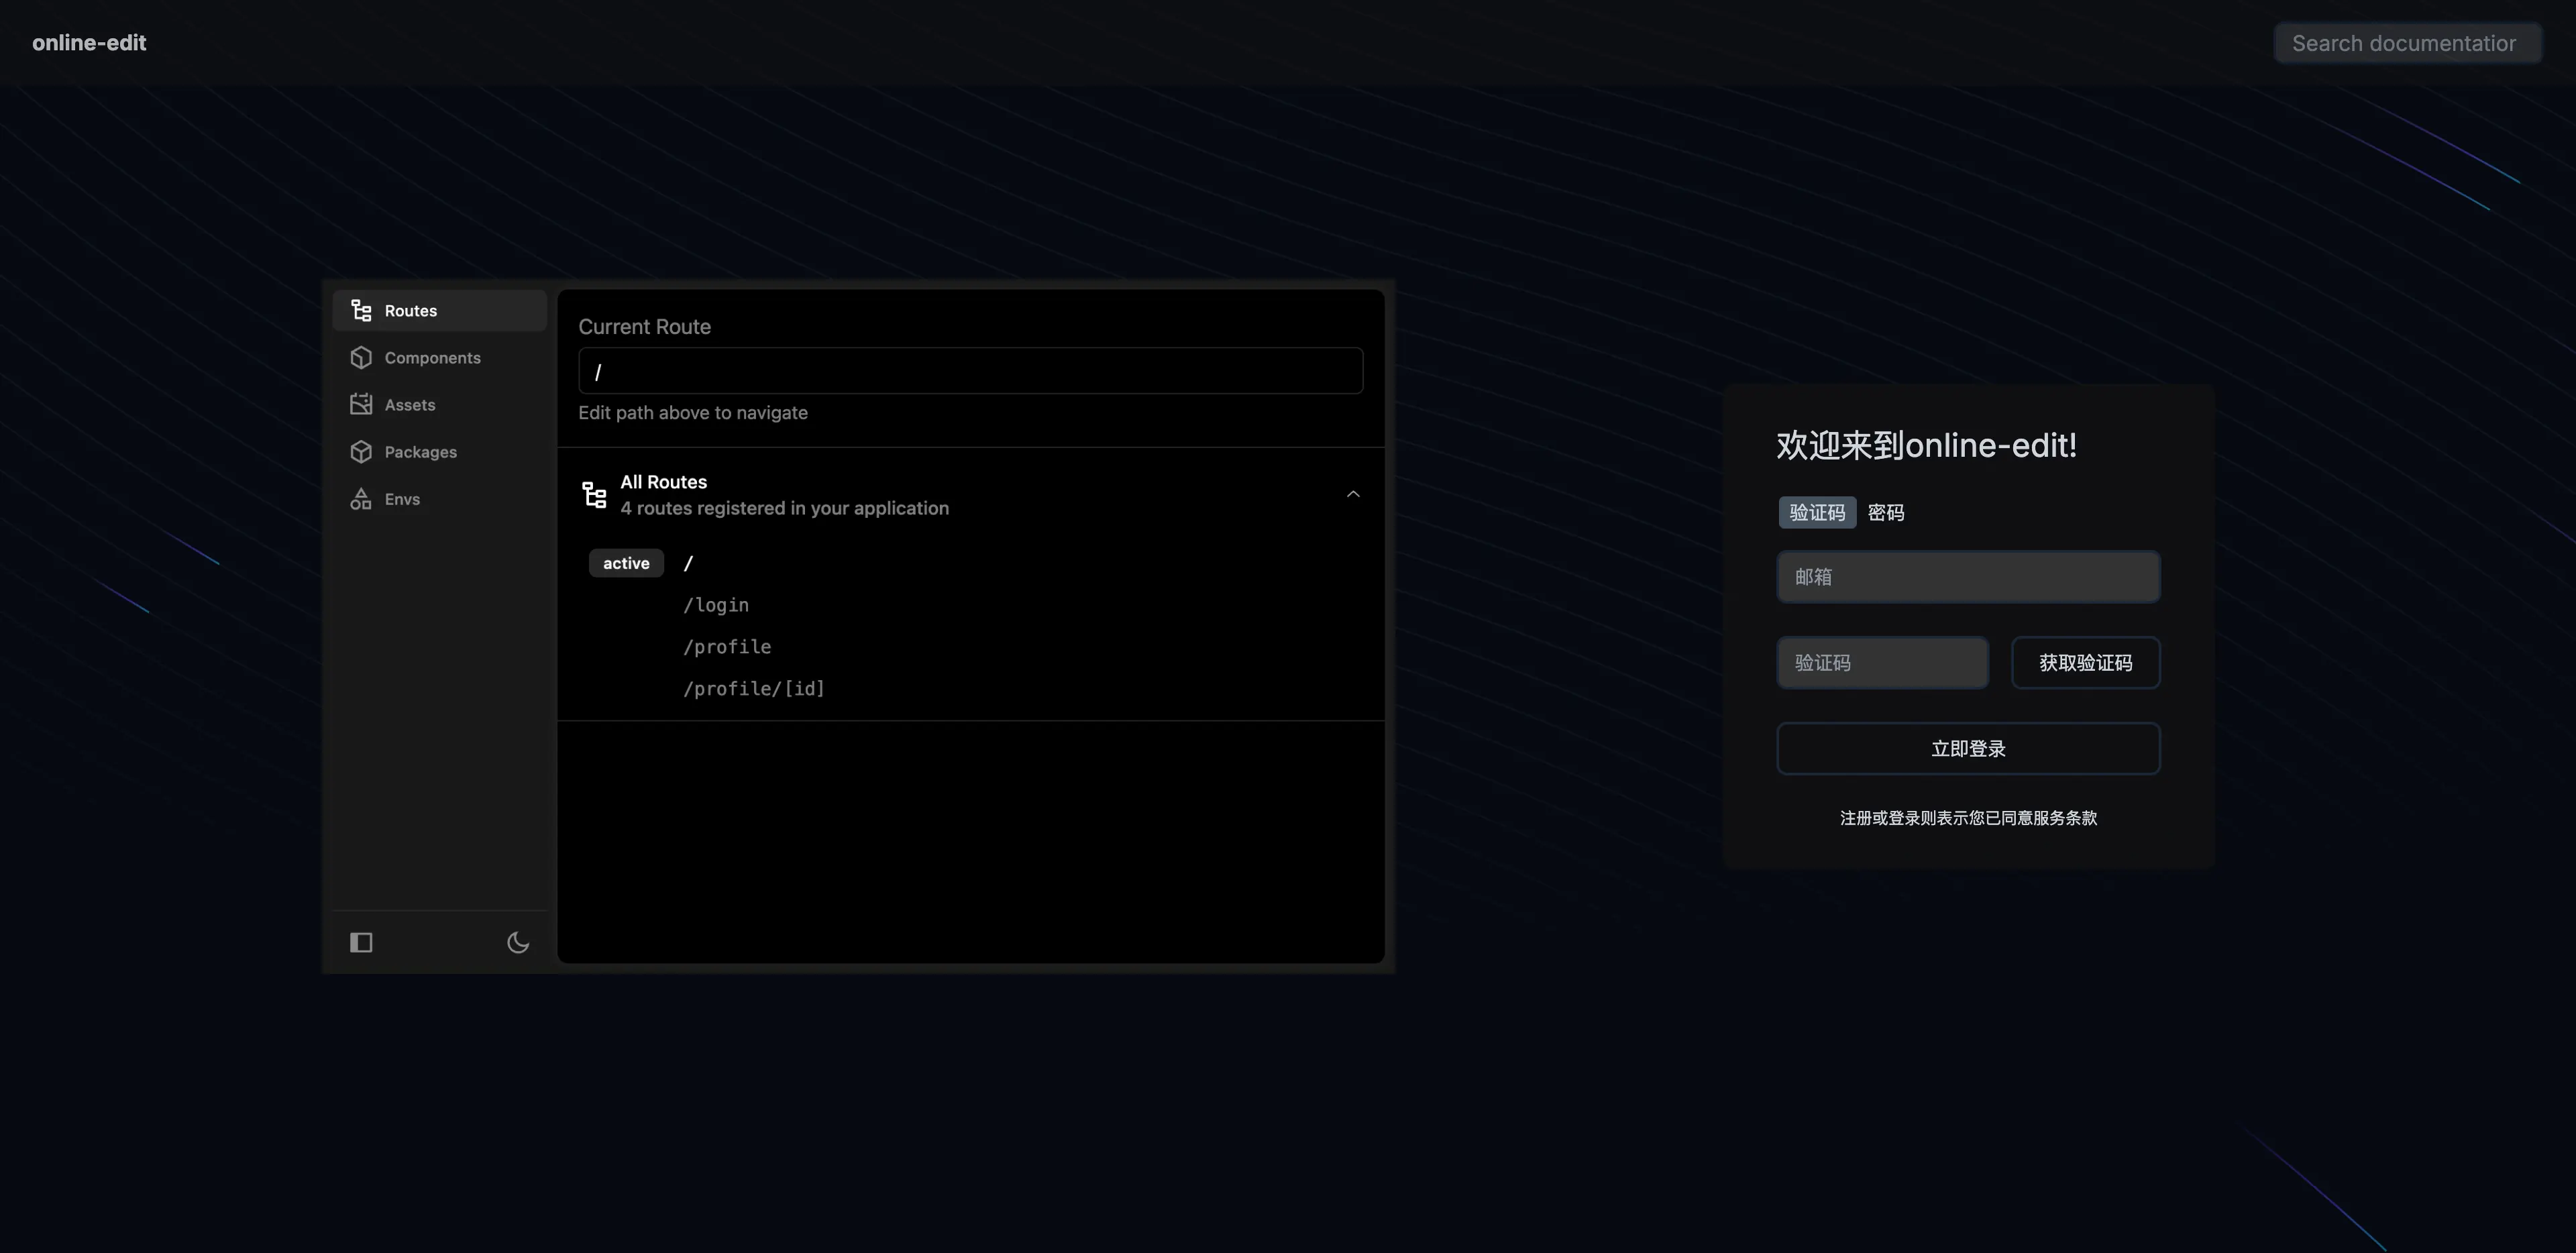The height and width of the screenshot is (1253, 2576).
Task: Focus the Current Route path input
Action: pyautogui.click(x=970, y=371)
